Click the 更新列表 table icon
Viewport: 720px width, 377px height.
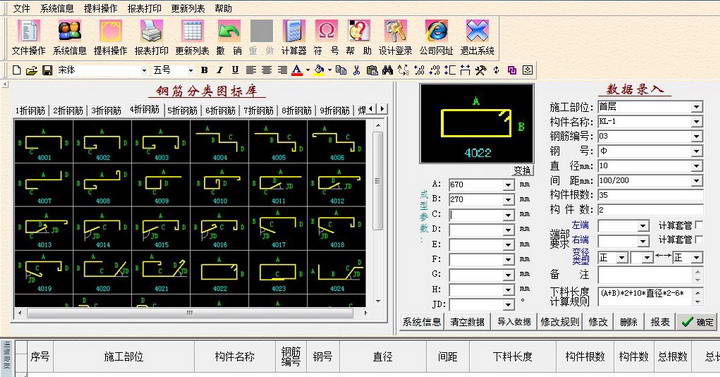click(x=192, y=32)
